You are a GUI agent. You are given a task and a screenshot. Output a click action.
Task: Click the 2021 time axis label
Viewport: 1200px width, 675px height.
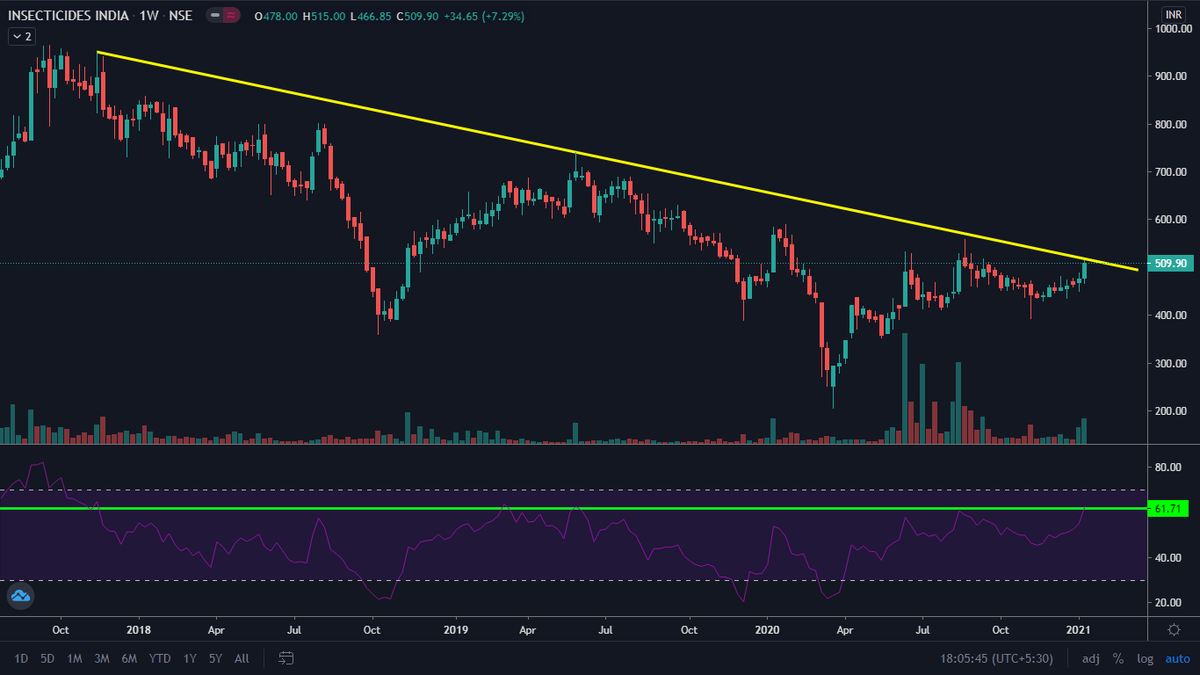(x=1080, y=630)
